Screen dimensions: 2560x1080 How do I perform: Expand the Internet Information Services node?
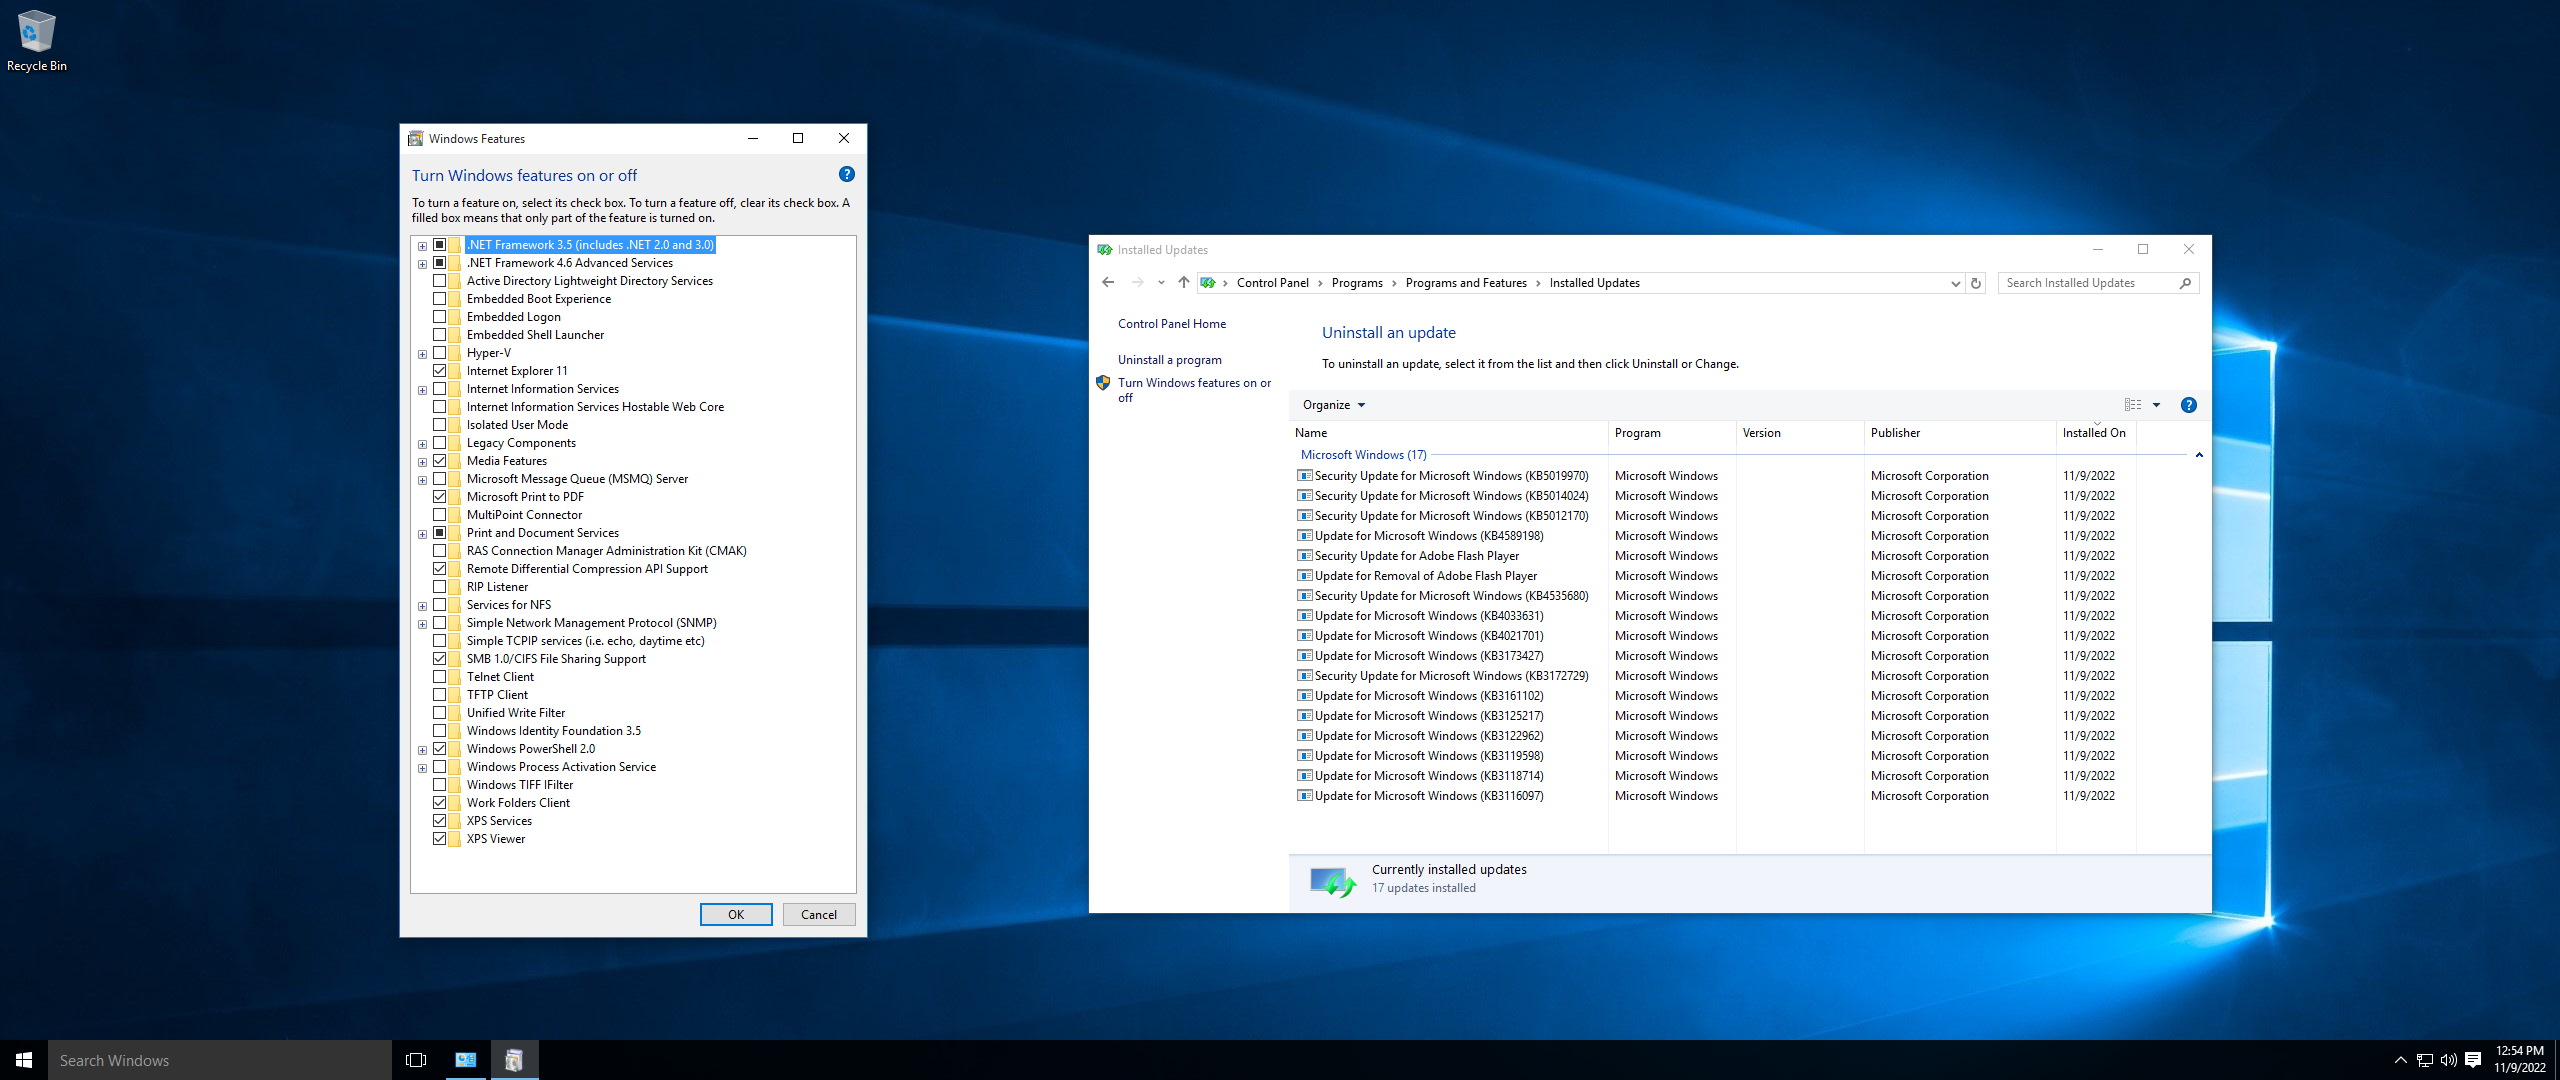click(422, 390)
